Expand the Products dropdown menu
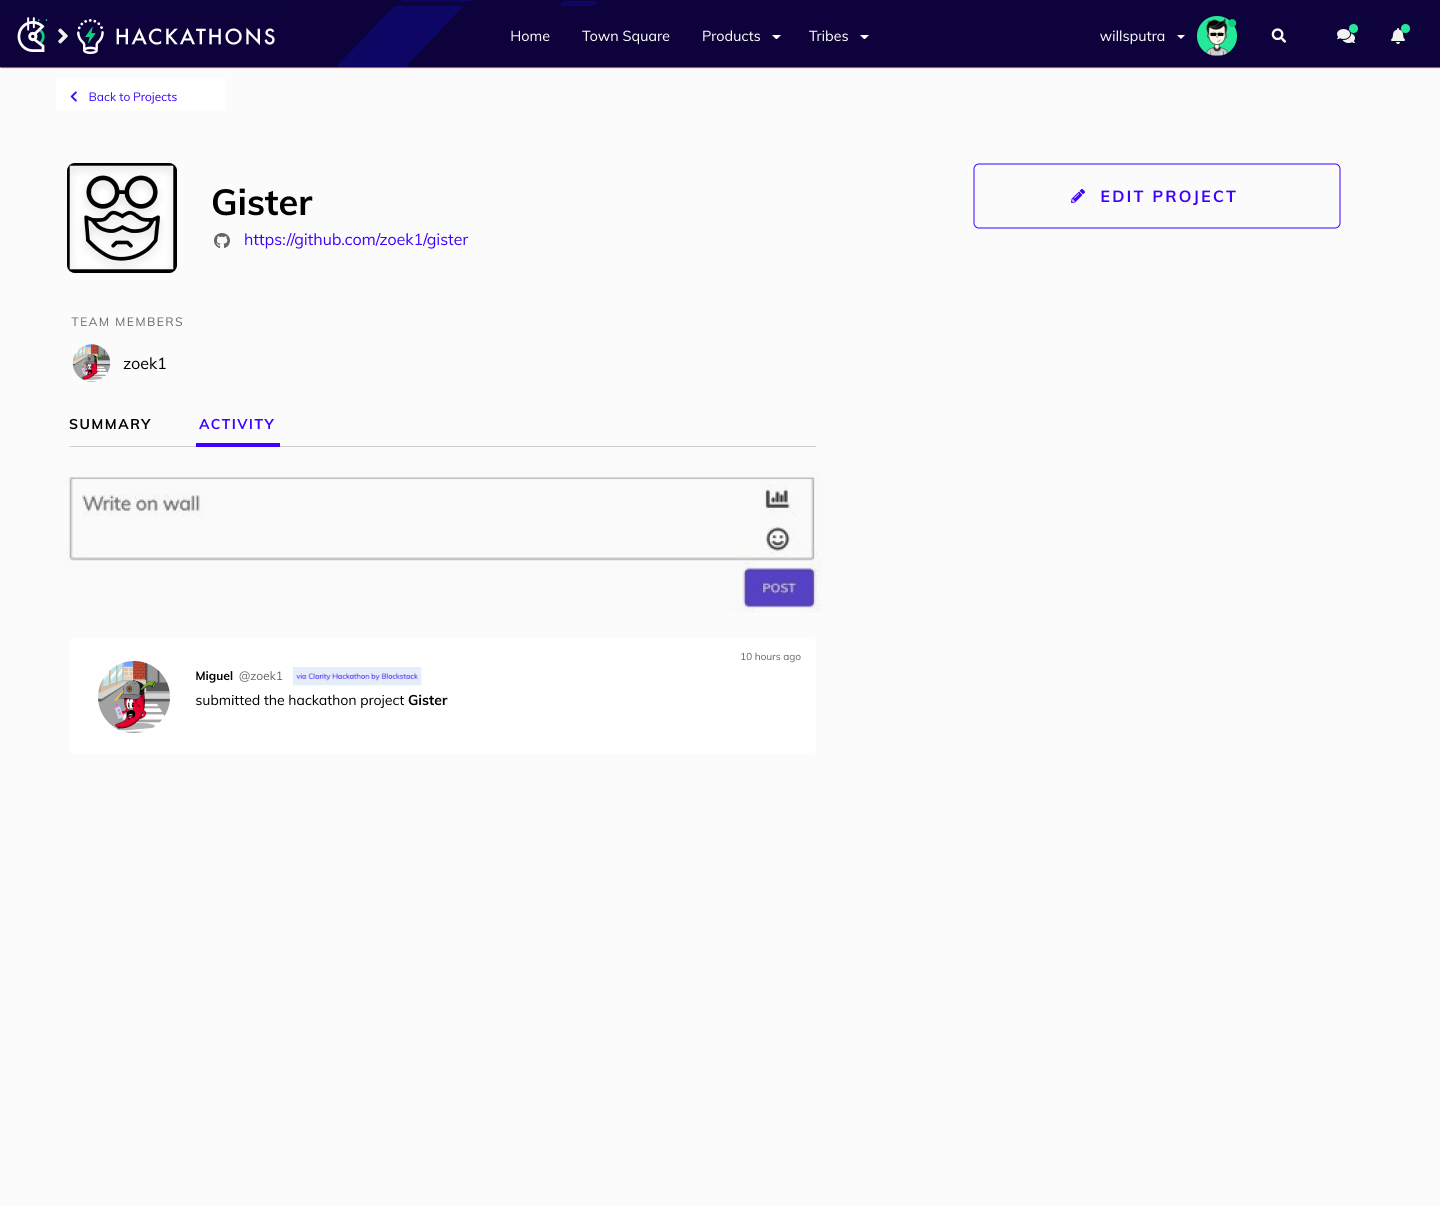The height and width of the screenshot is (1207, 1440). coord(741,36)
